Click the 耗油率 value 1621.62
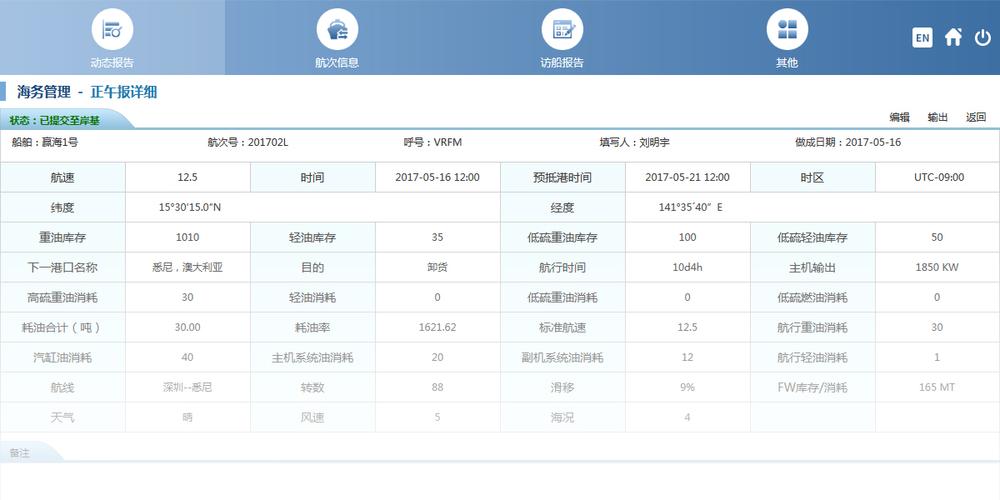This screenshot has width=1000, height=500. [x=438, y=327]
